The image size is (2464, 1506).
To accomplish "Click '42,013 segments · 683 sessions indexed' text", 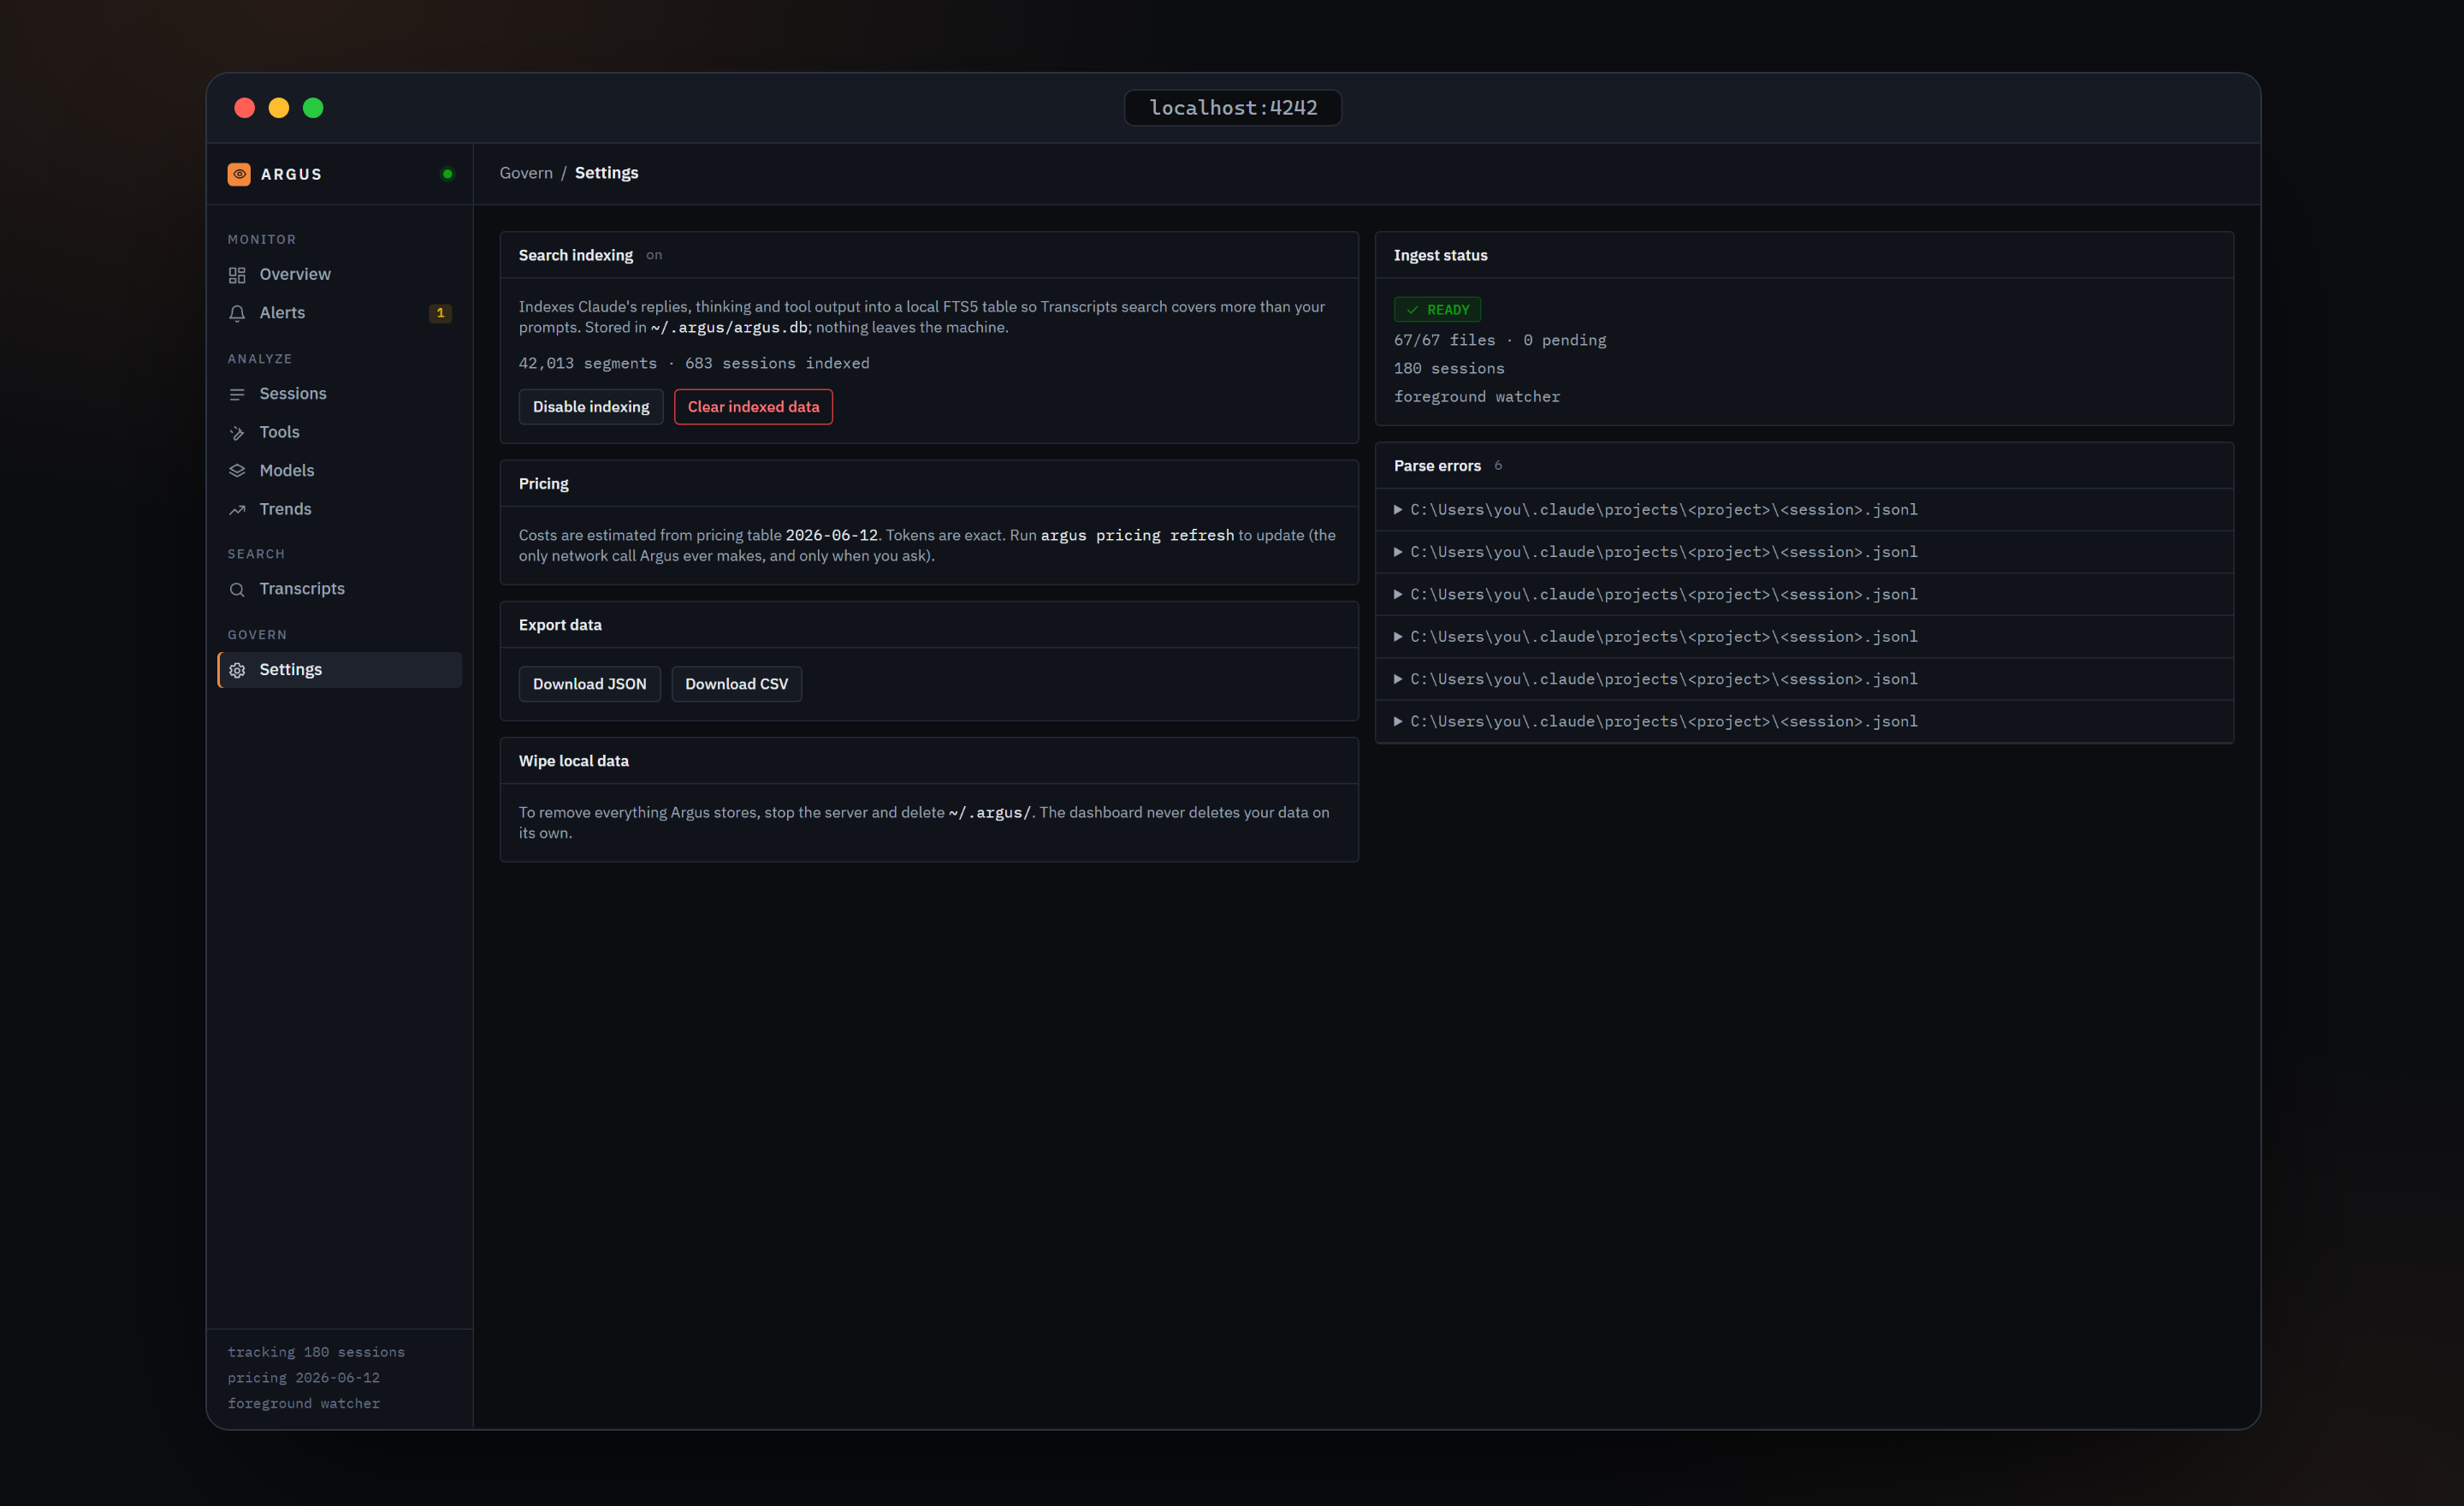I will click(x=694, y=364).
